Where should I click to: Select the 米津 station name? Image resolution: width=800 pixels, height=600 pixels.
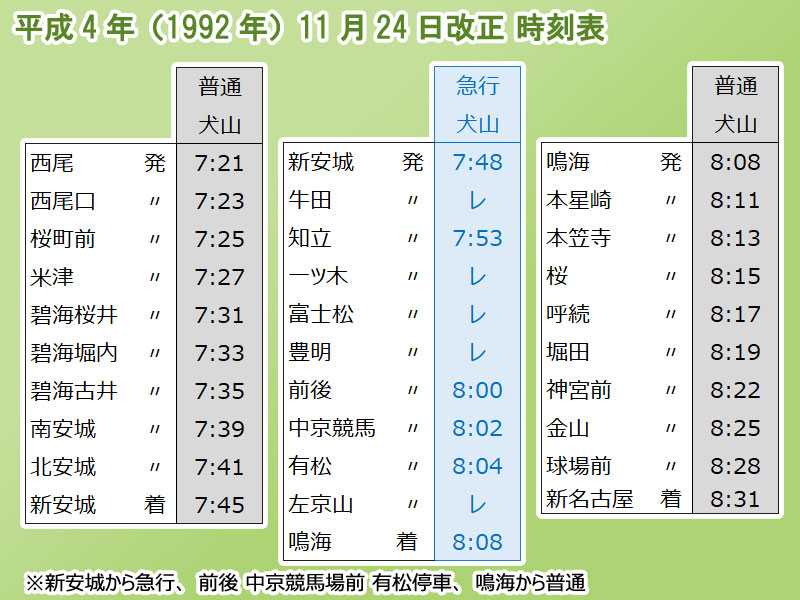point(52,277)
